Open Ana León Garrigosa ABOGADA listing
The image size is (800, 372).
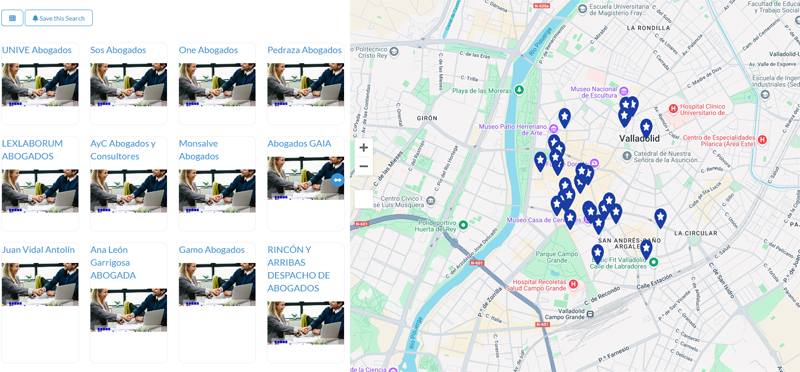[x=113, y=263]
